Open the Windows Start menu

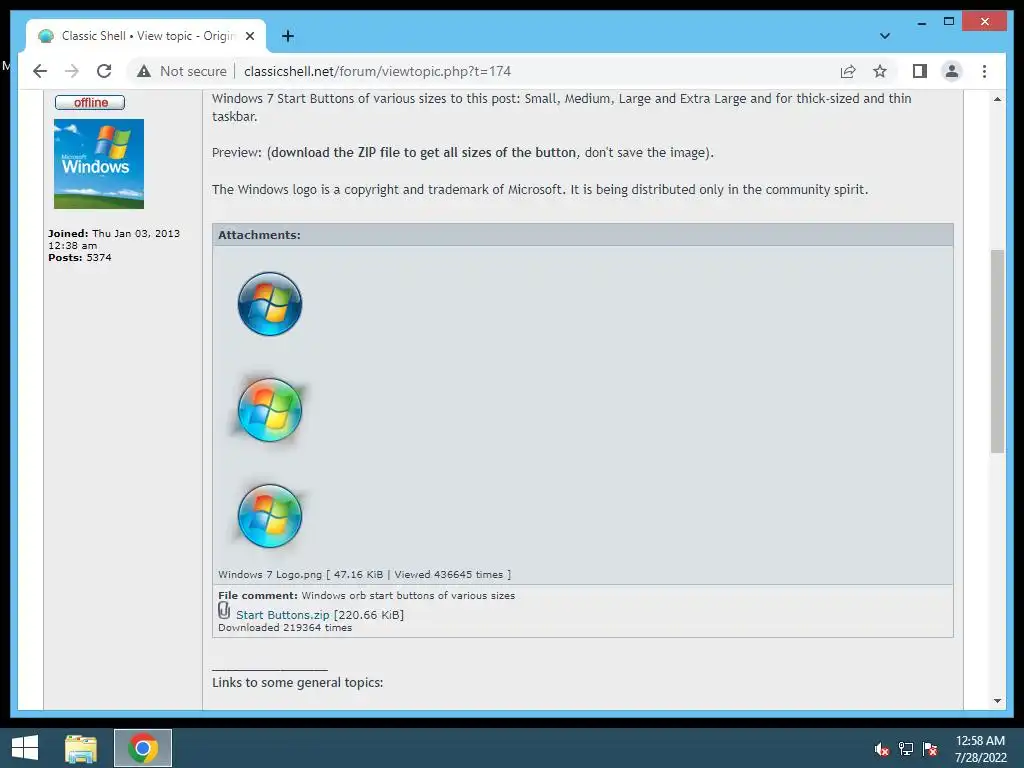pos(25,748)
